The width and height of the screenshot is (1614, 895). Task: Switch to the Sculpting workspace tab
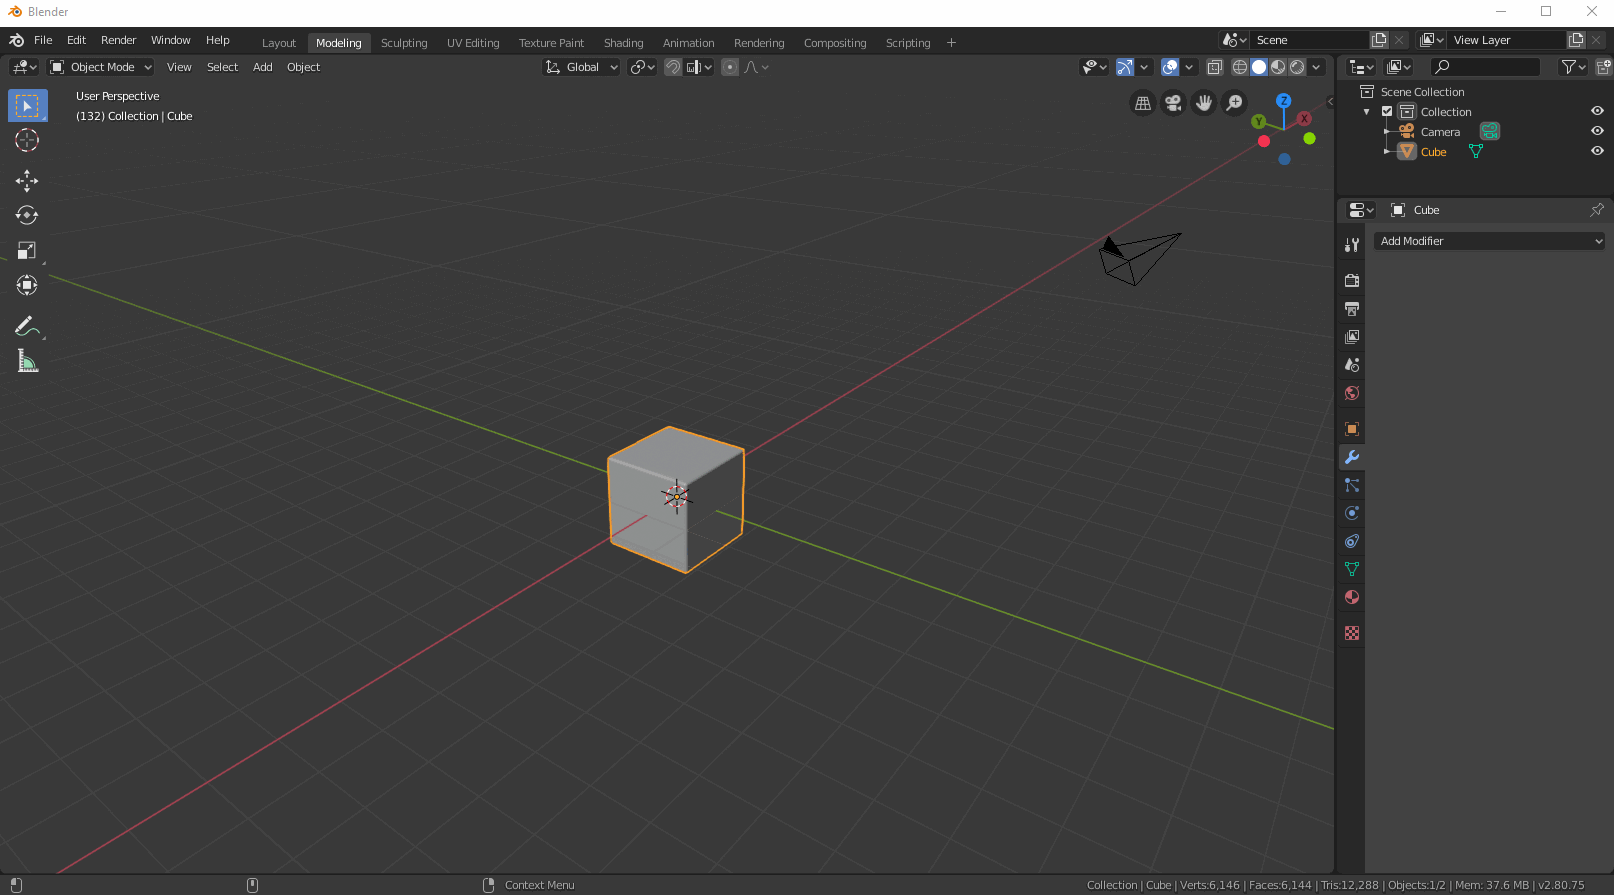(x=404, y=43)
